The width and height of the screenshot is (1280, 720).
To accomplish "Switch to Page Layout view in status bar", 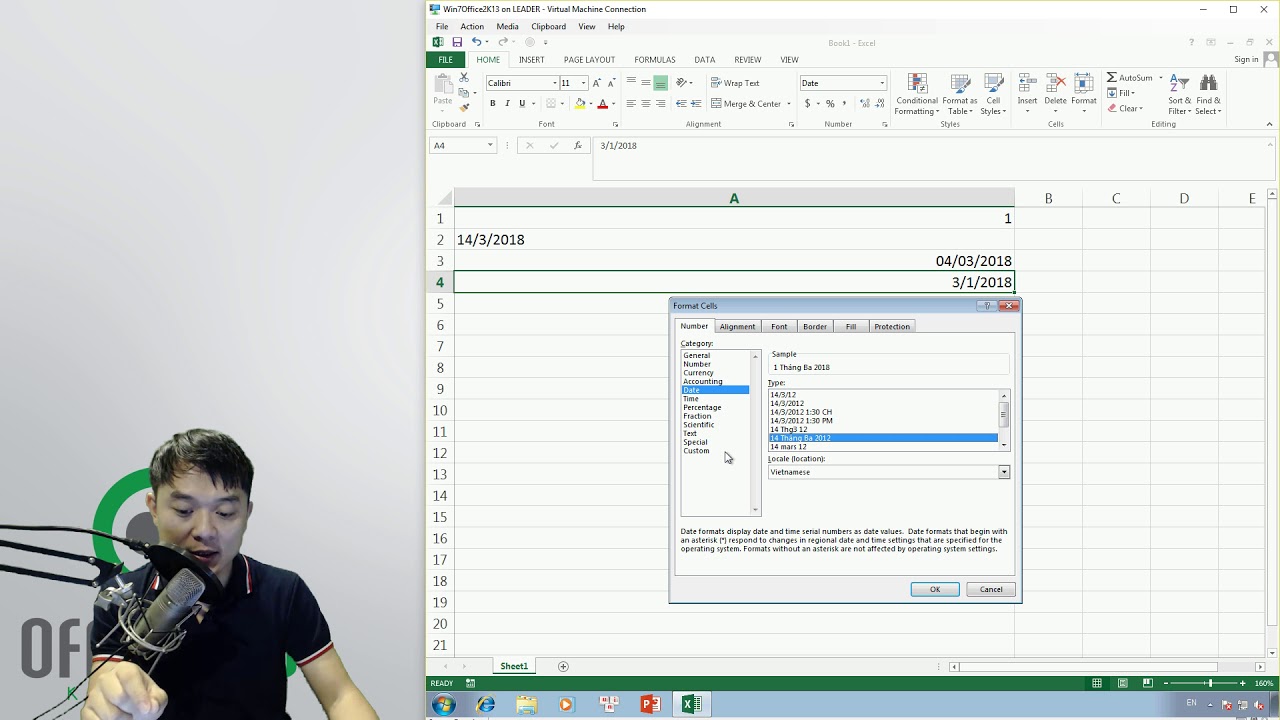I will pyautogui.click(x=1122, y=683).
